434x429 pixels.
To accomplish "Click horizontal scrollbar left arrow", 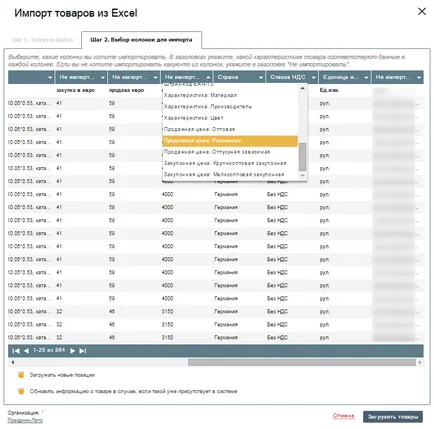I will pyautogui.click(x=13, y=362).
